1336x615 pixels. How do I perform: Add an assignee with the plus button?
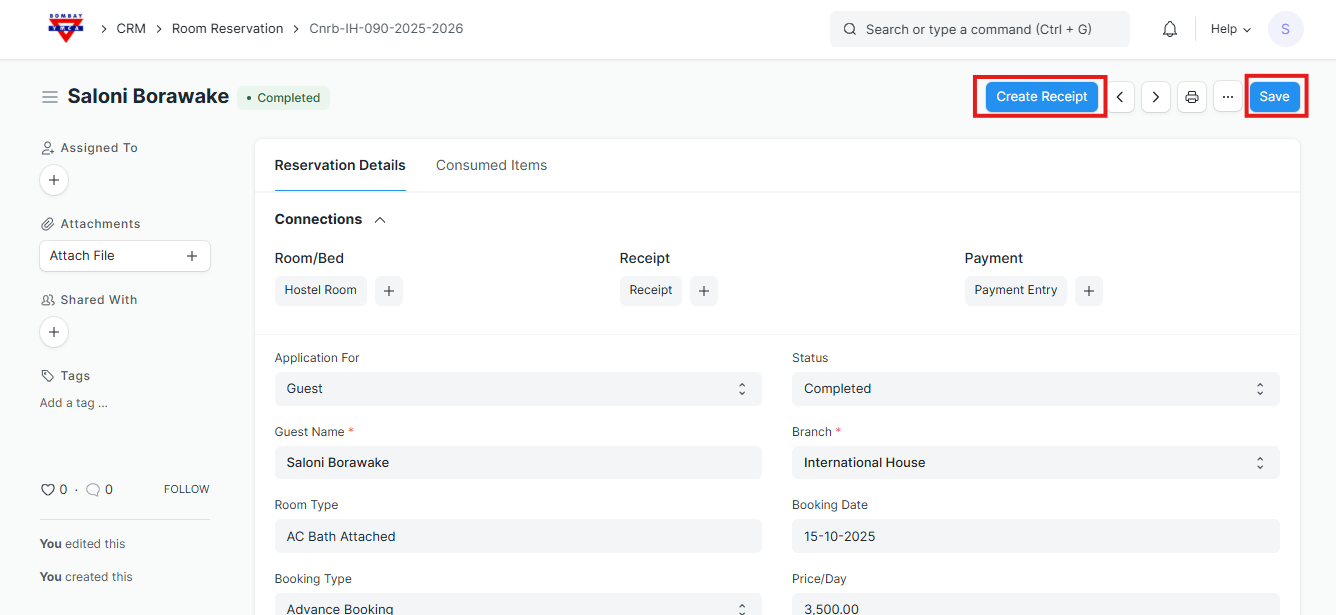pyautogui.click(x=54, y=180)
